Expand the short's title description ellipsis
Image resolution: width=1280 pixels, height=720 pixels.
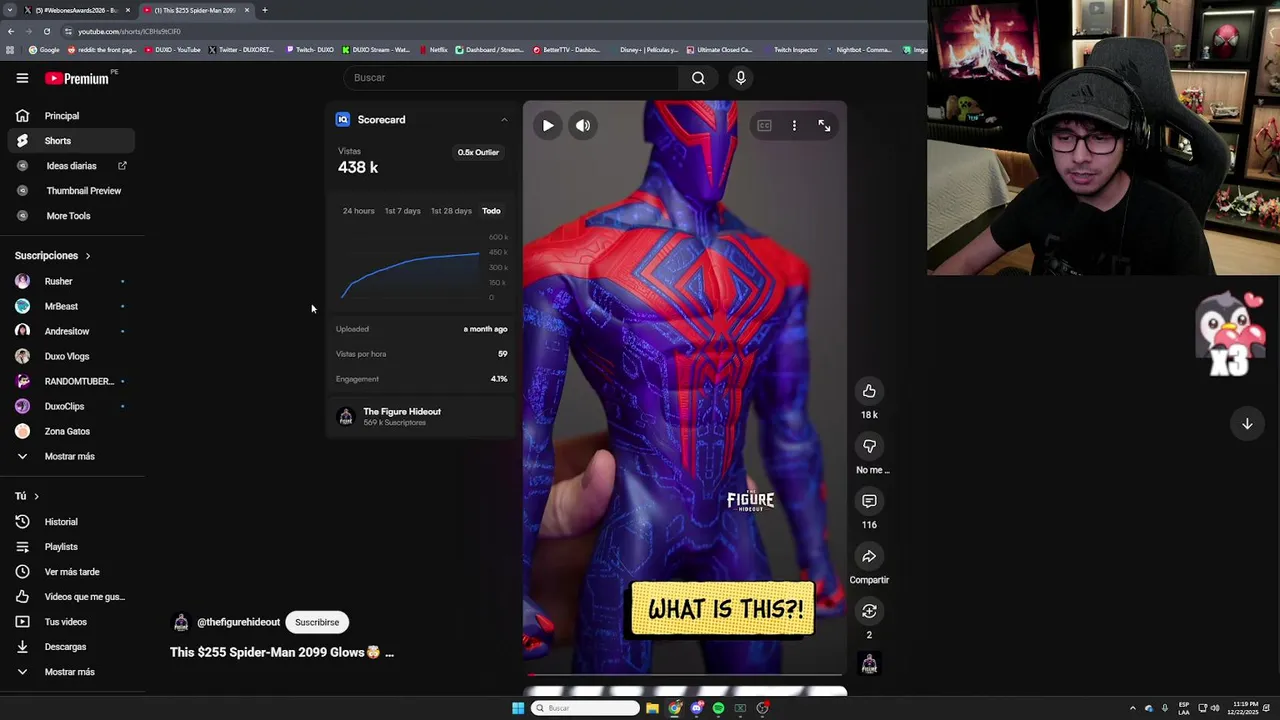pyautogui.click(x=389, y=653)
